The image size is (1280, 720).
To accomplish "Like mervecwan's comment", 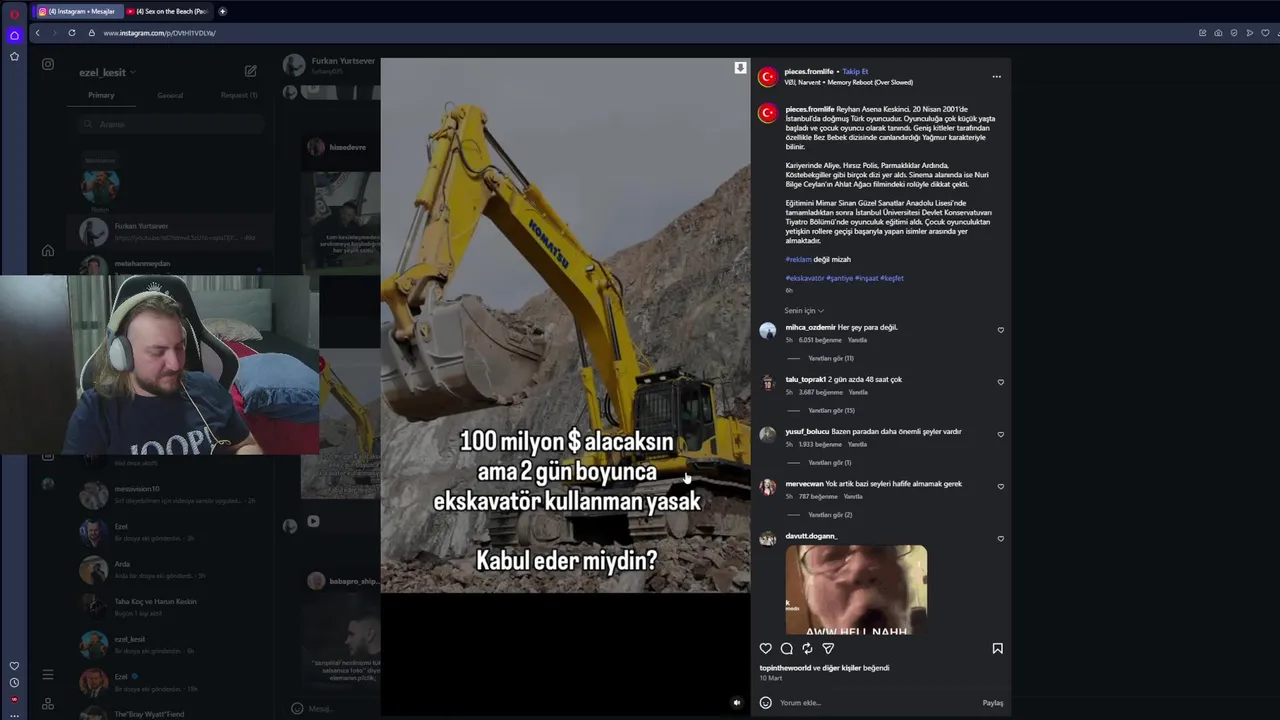I will (1001, 486).
